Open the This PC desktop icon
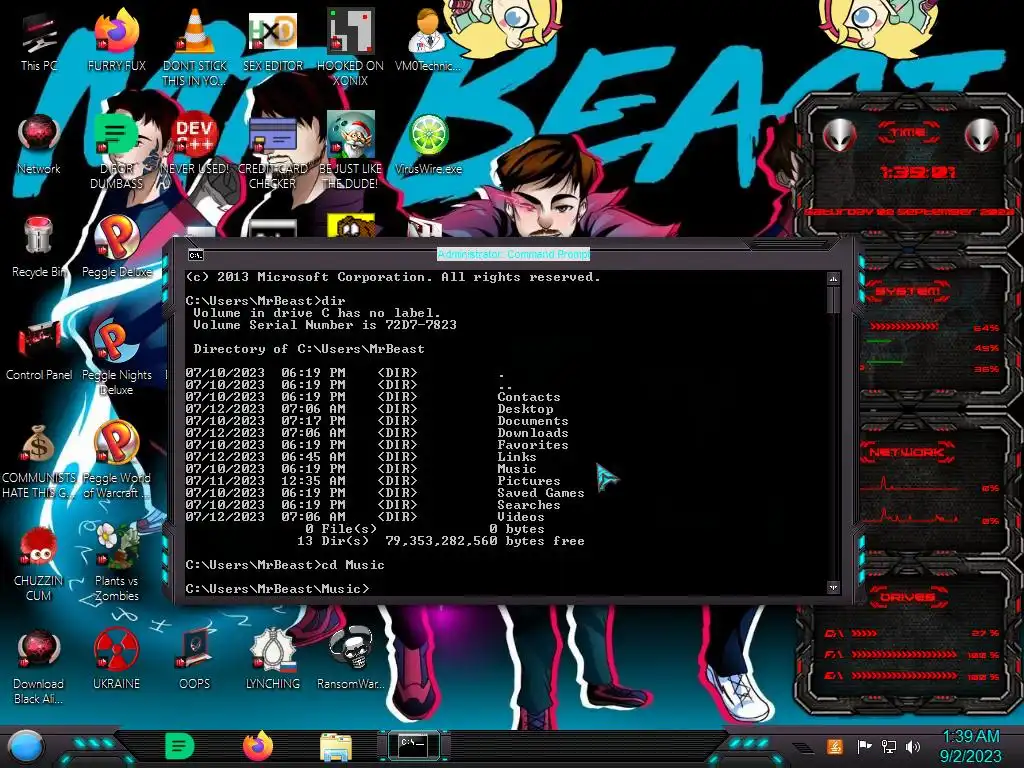This screenshot has height=768, width=1024. pyautogui.click(x=39, y=40)
